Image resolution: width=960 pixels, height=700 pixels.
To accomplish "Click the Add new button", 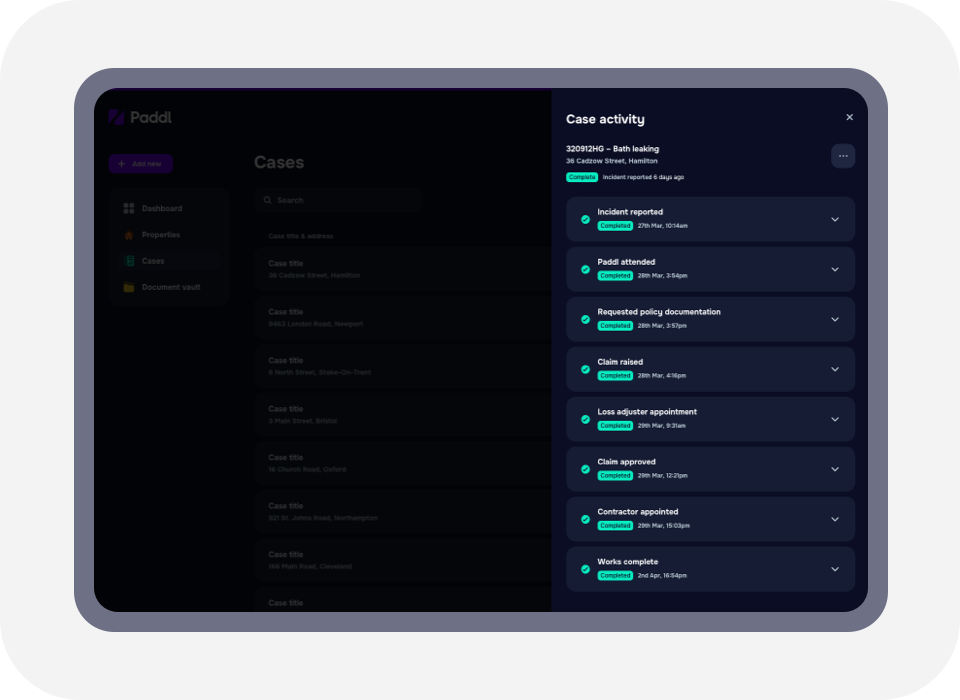I will tap(141, 164).
